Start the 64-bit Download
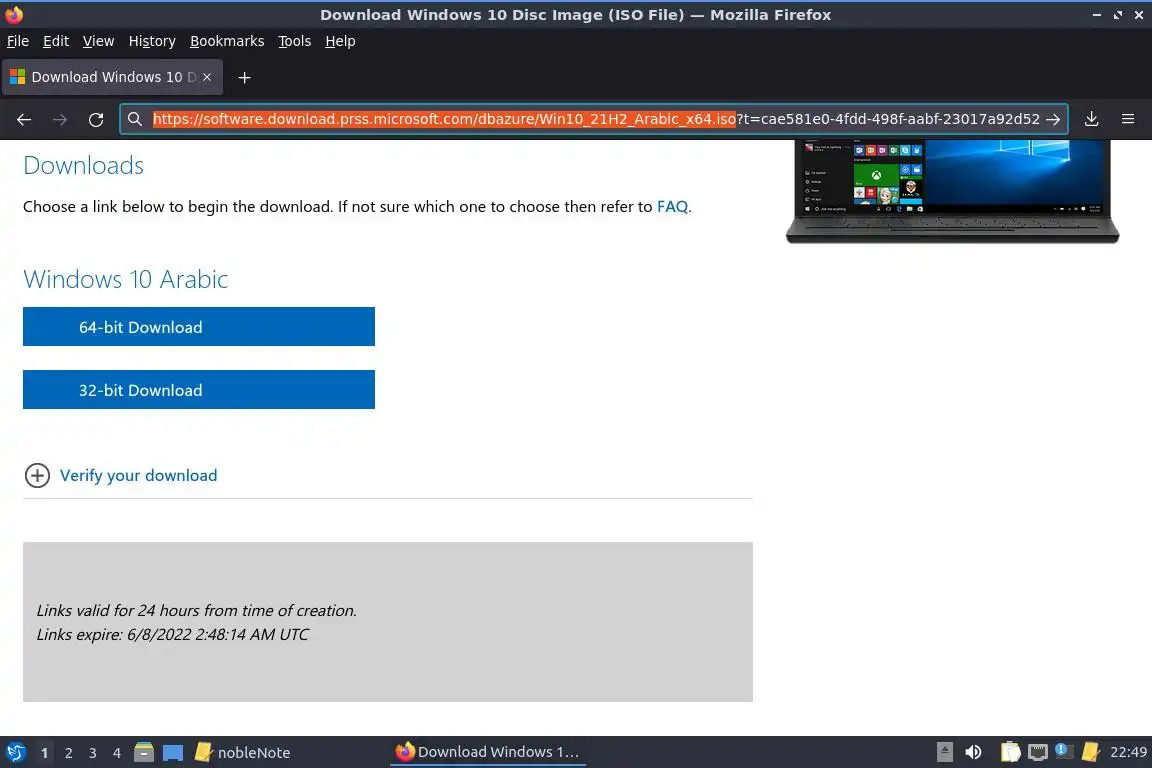 tap(198, 327)
